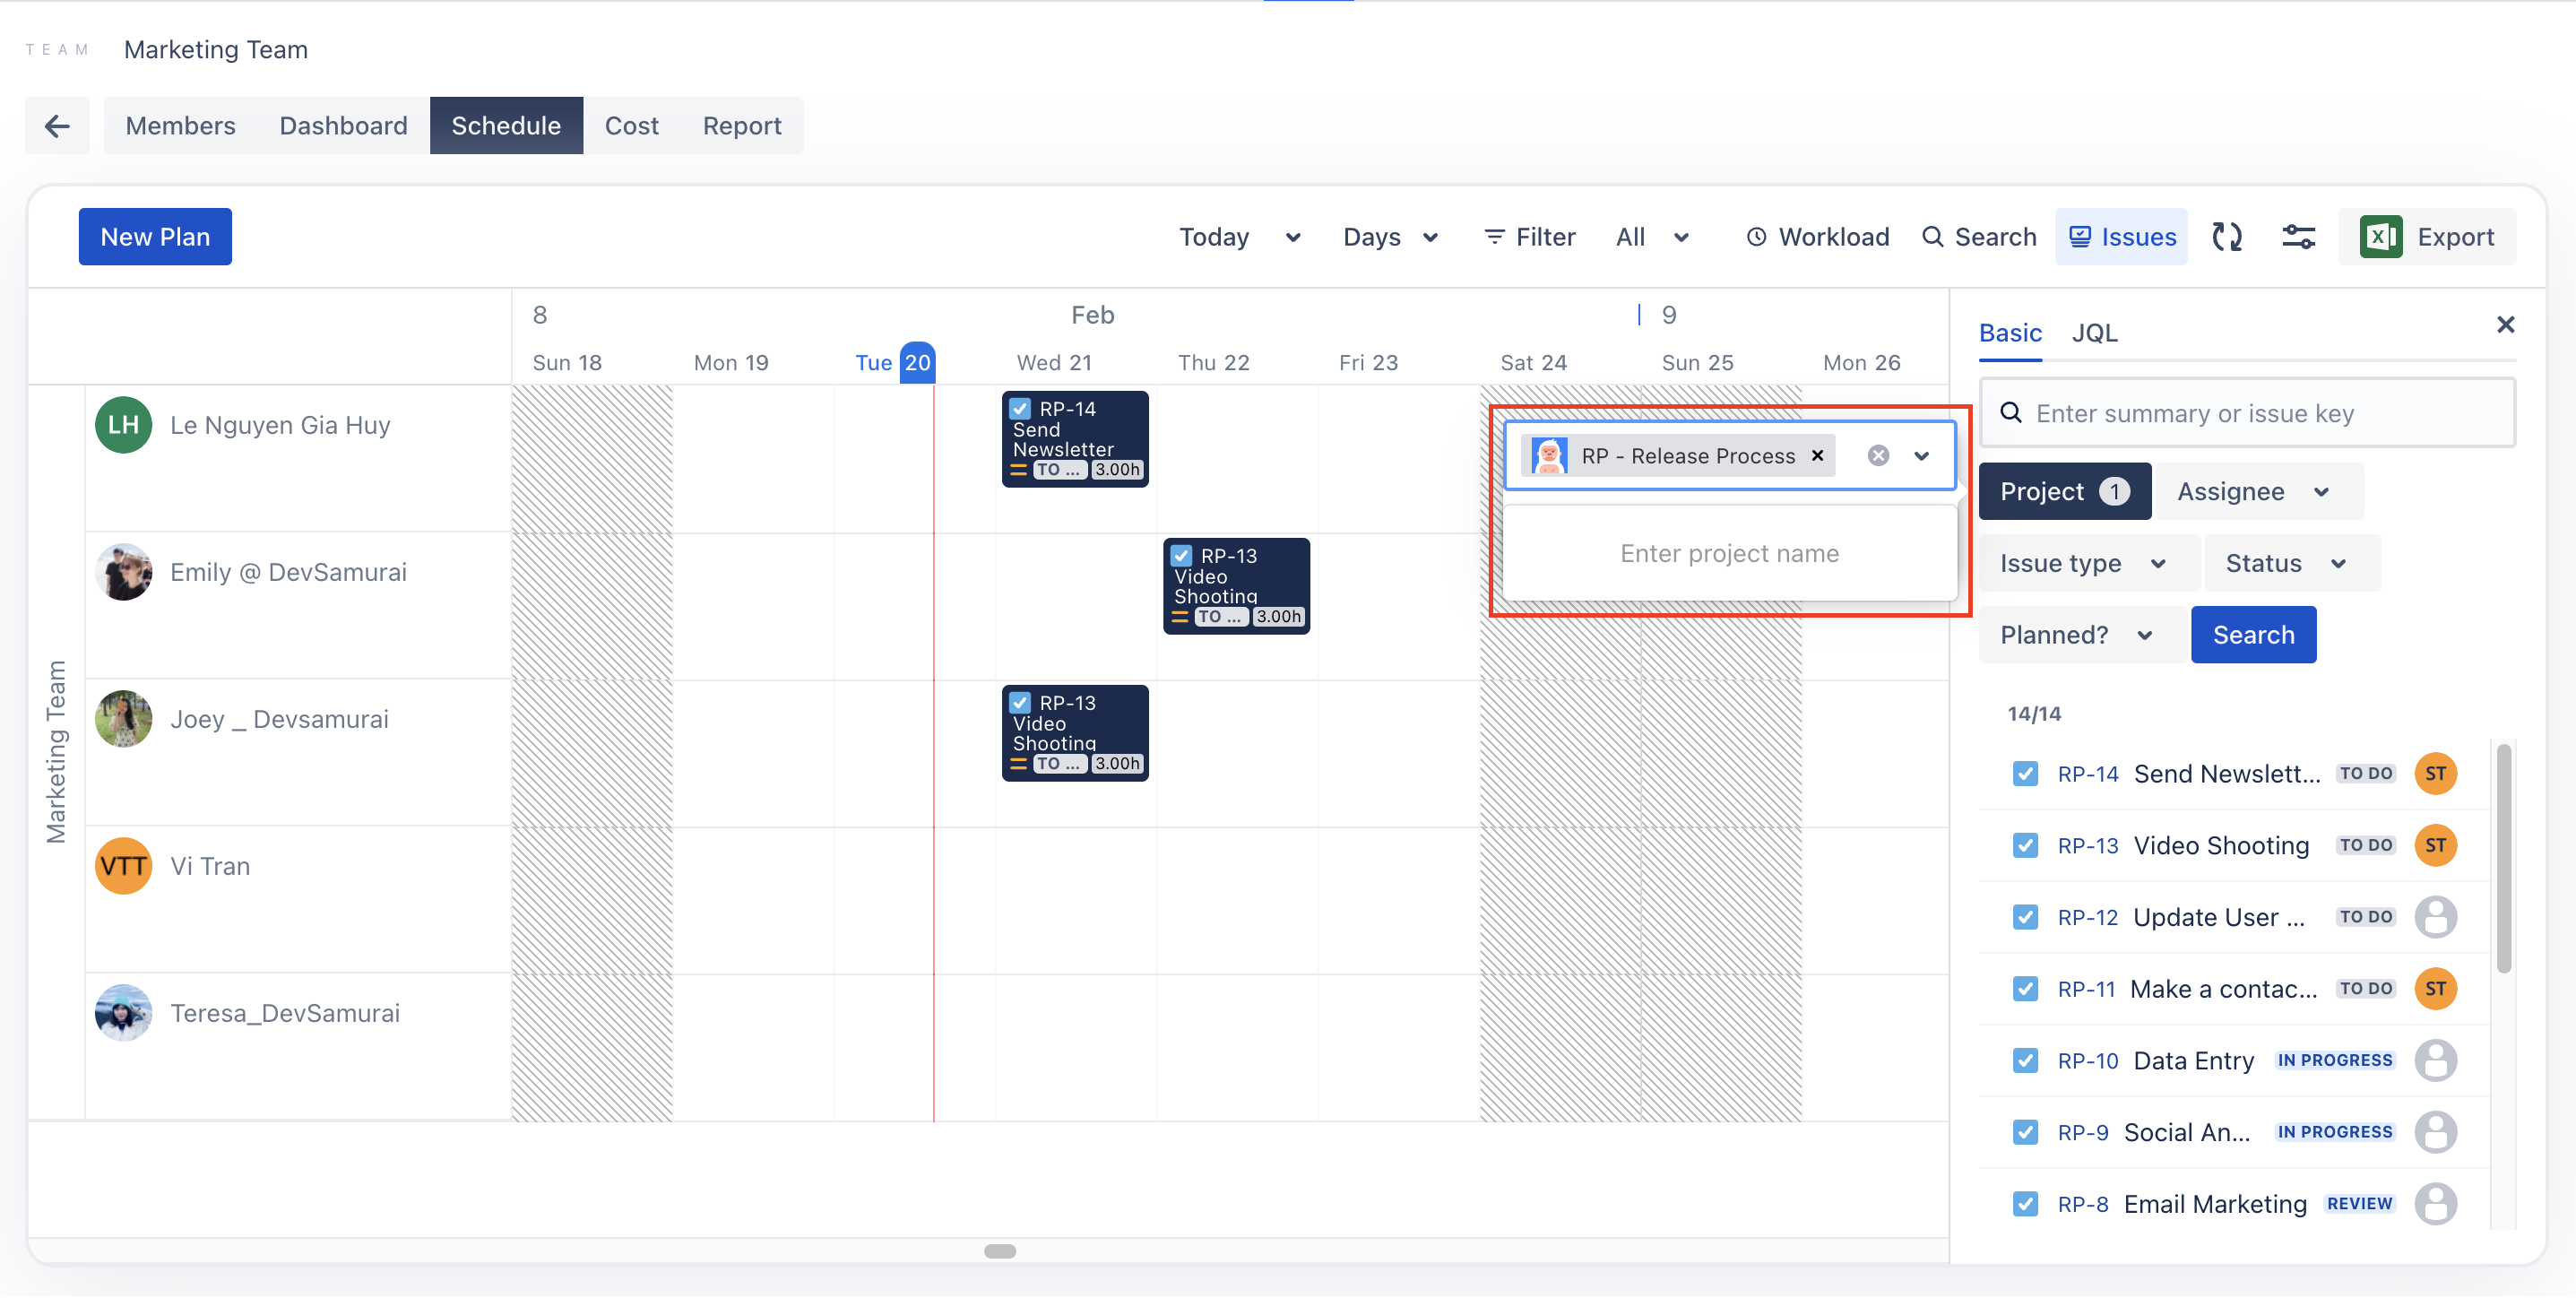
Task: Switch to the Members tab
Action: point(180,126)
